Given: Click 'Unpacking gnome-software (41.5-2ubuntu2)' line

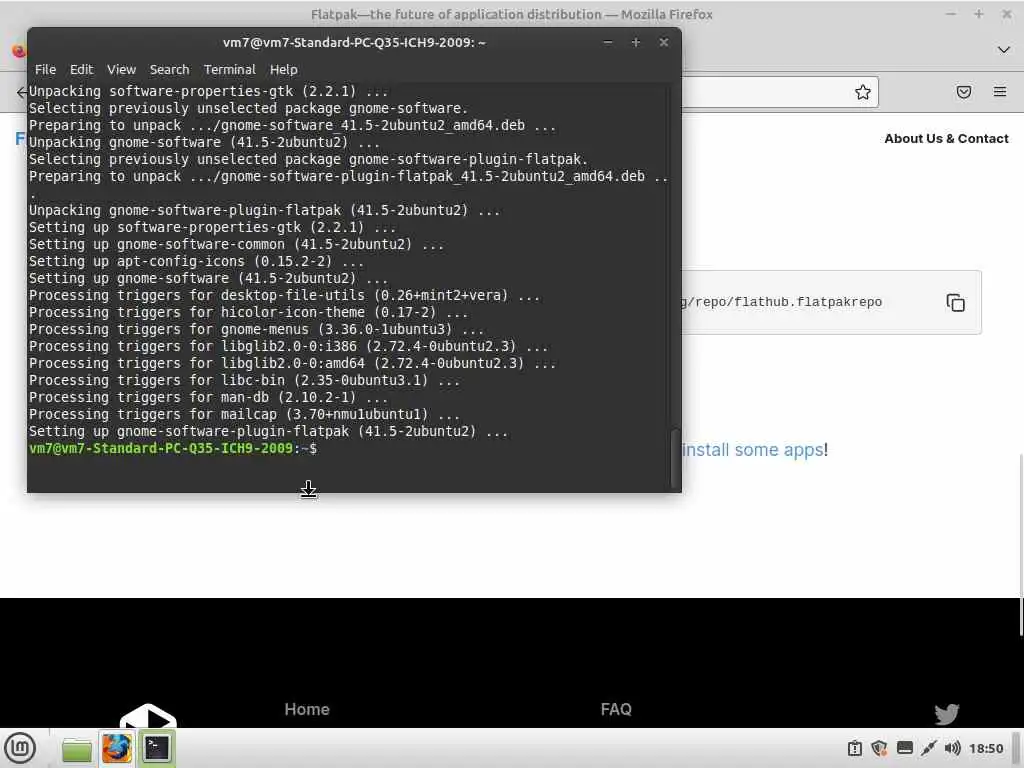Looking at the screenshot, I should (204, 142).
